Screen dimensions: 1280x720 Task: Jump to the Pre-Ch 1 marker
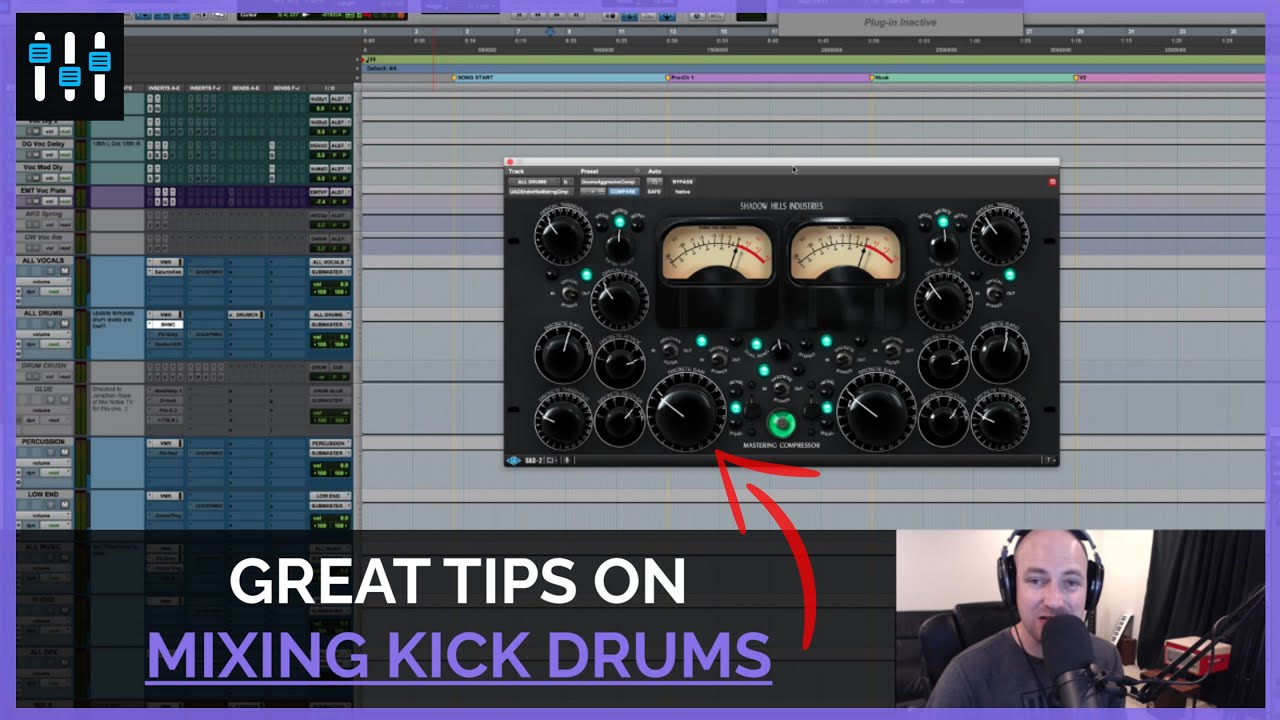point(680,77)
